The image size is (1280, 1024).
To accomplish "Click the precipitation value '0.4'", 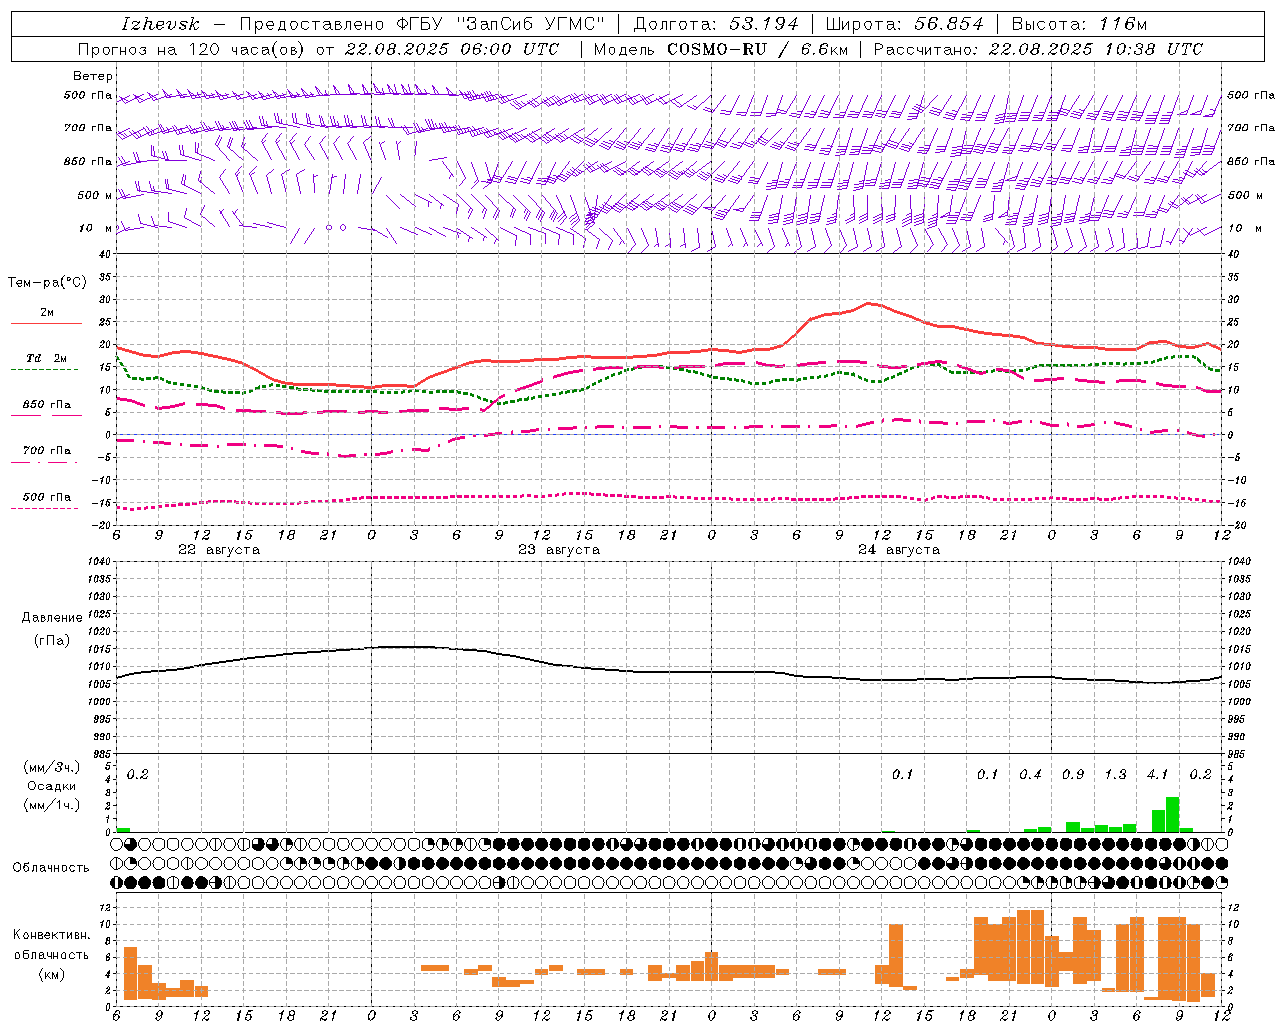I will point(1030,775).
